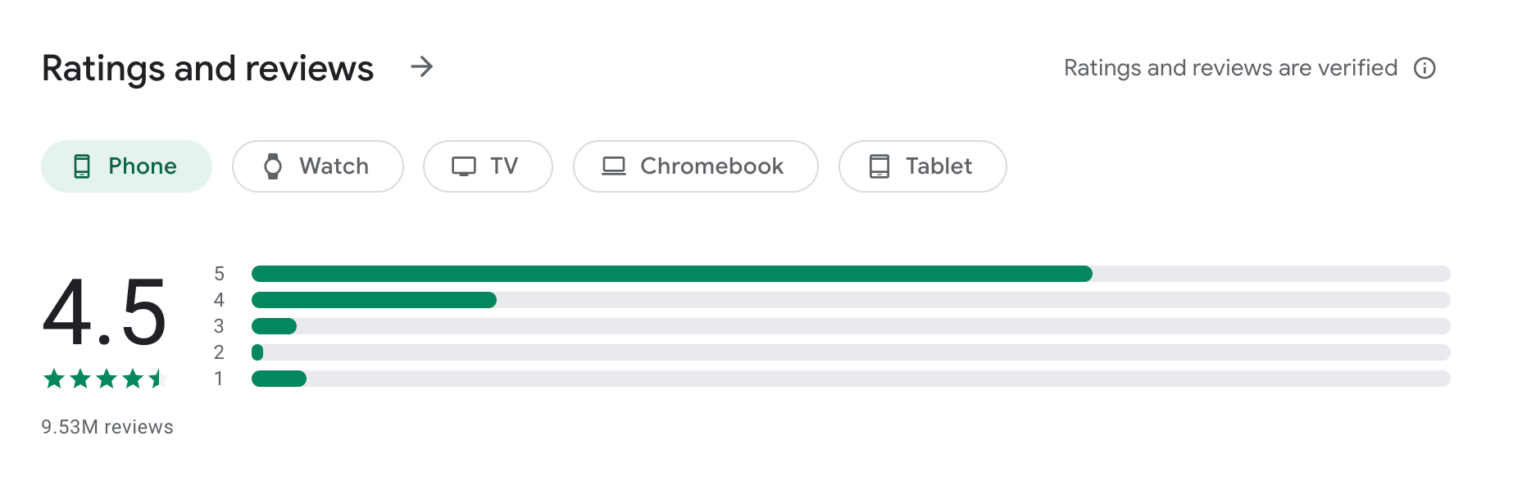The image size is (1536, 495).
Task: Filter reviews by Chromebook
Action: [695, 166]
